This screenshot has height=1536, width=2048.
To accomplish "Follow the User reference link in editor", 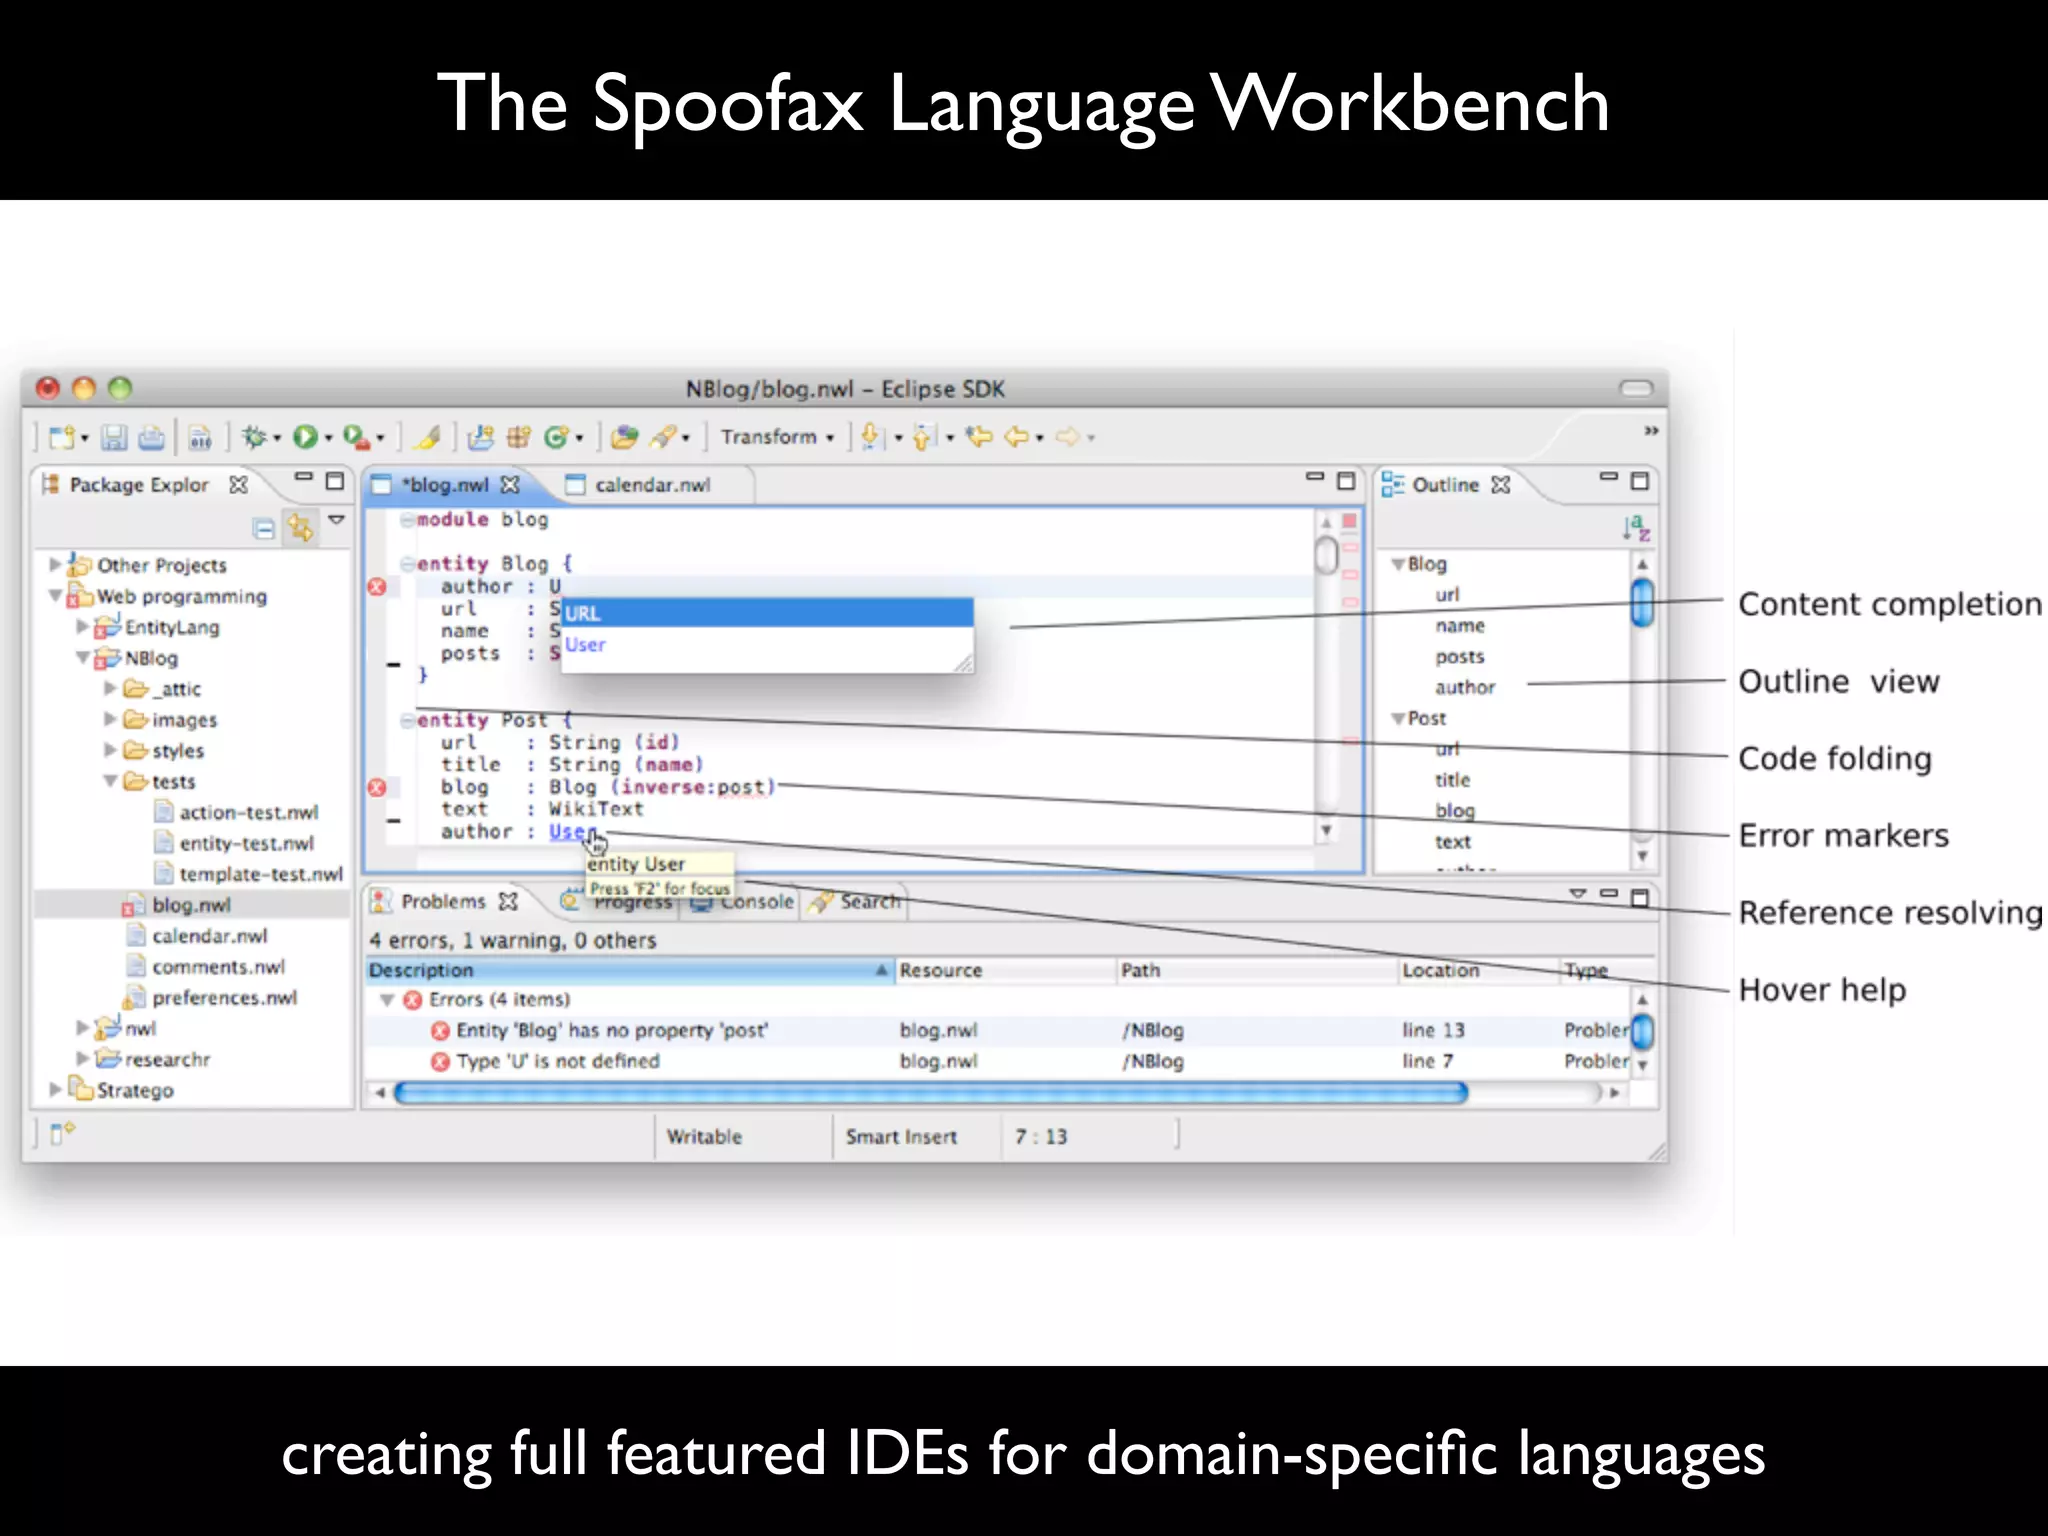I will (572, 832).
